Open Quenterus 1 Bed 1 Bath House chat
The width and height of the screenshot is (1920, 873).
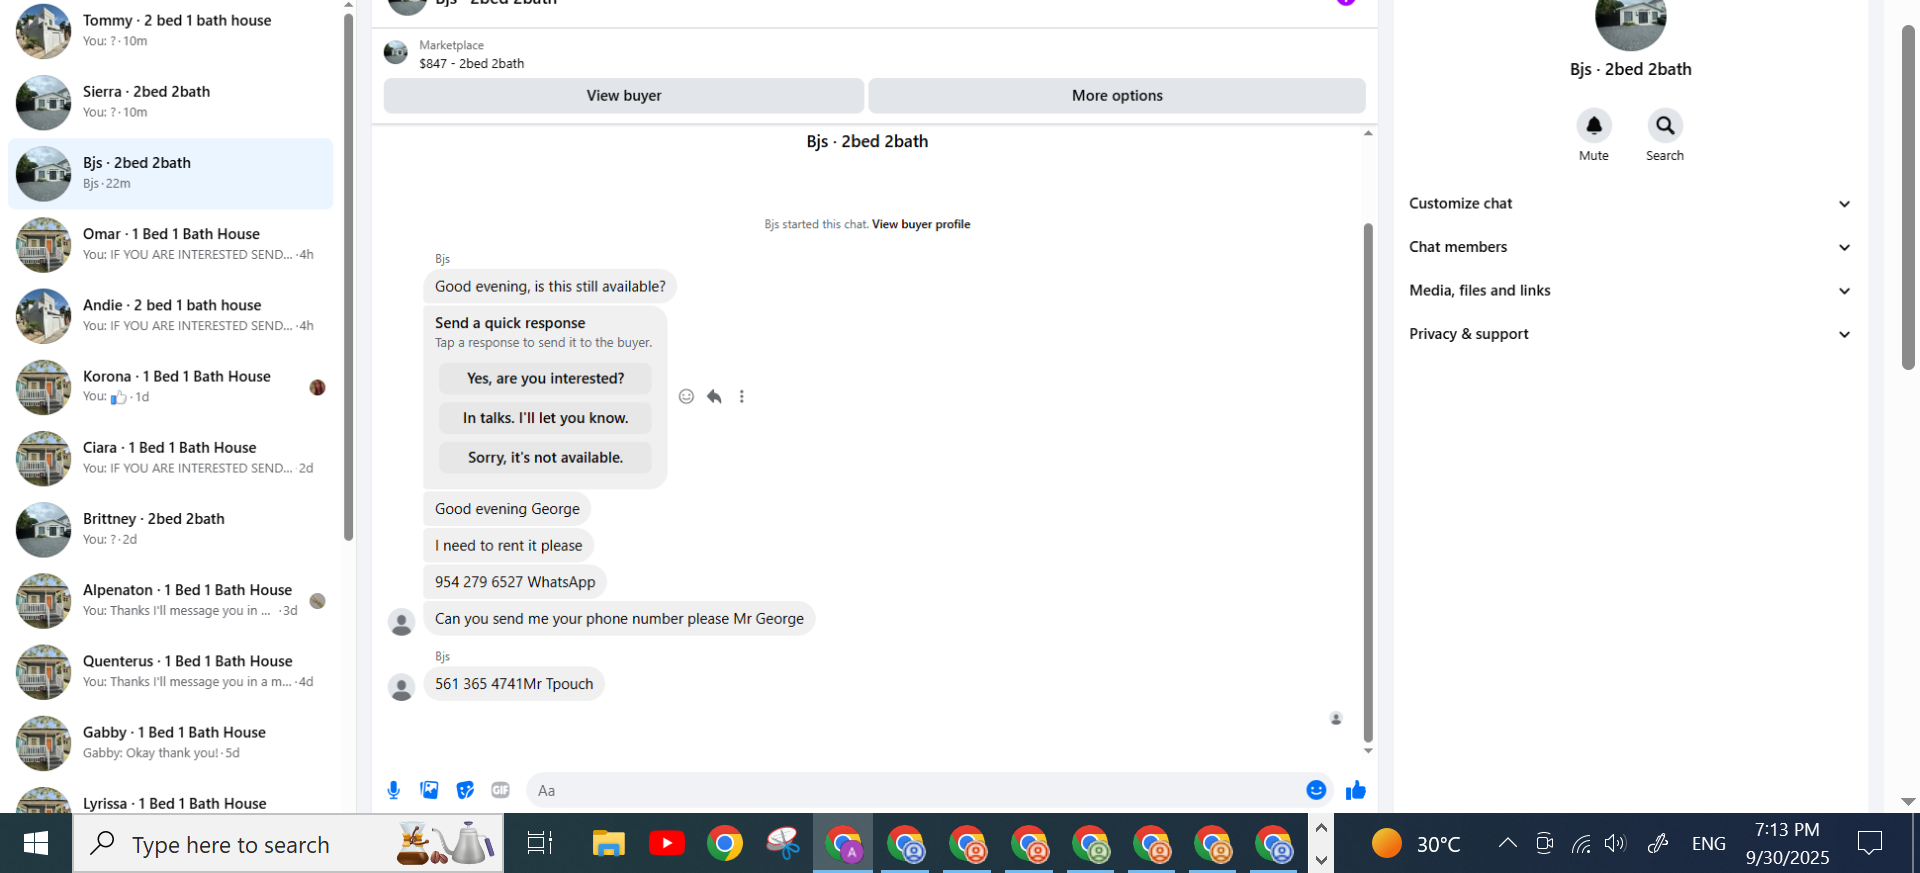(171, 671)
